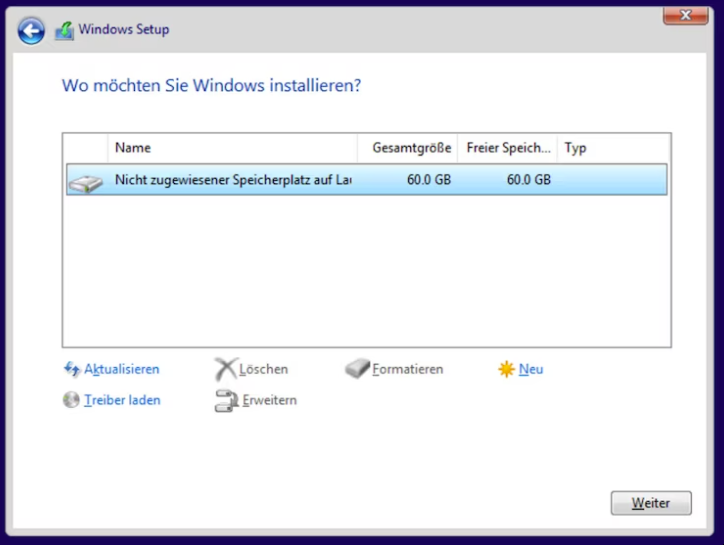Screen dimensions: 724x545
Task: Close the Windows Setup dialog
Action: click(x=686, y=15)
